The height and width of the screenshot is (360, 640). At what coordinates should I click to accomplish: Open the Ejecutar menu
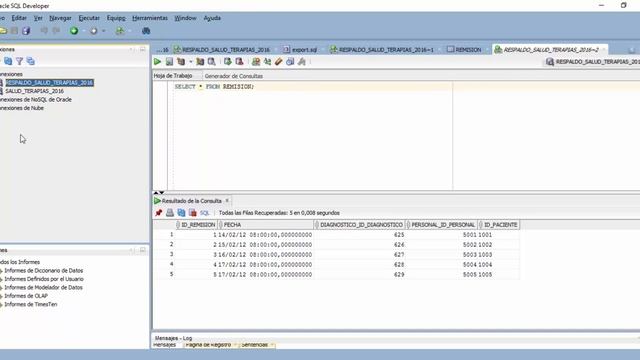pyautogui.click(x=89, y=18)
